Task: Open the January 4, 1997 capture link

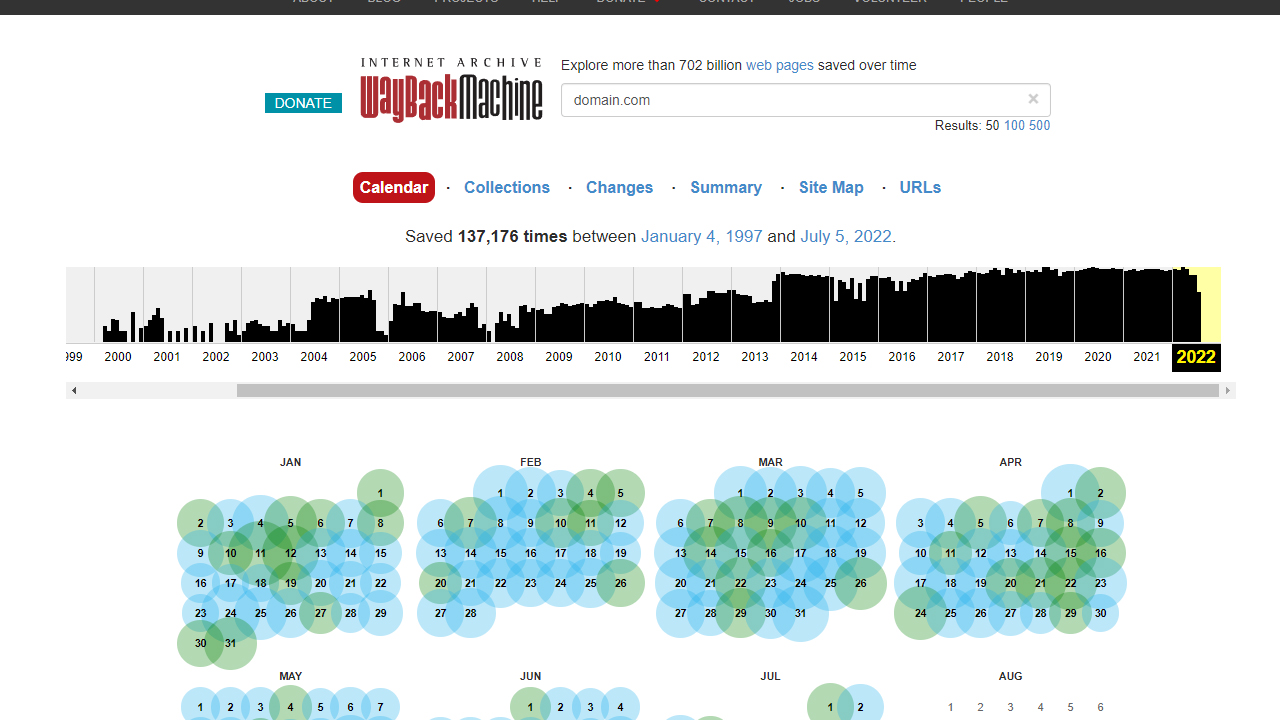Action: coord(702,237)
